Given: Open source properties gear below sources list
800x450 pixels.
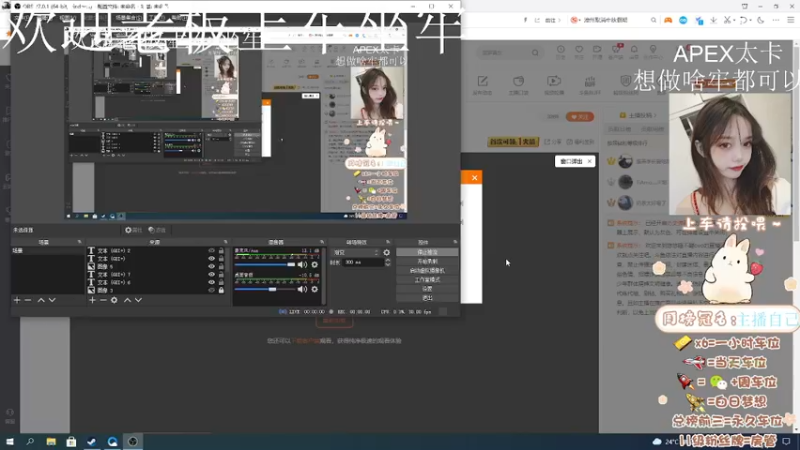Looking at the screenshot, I should click(x=114, y=300).
